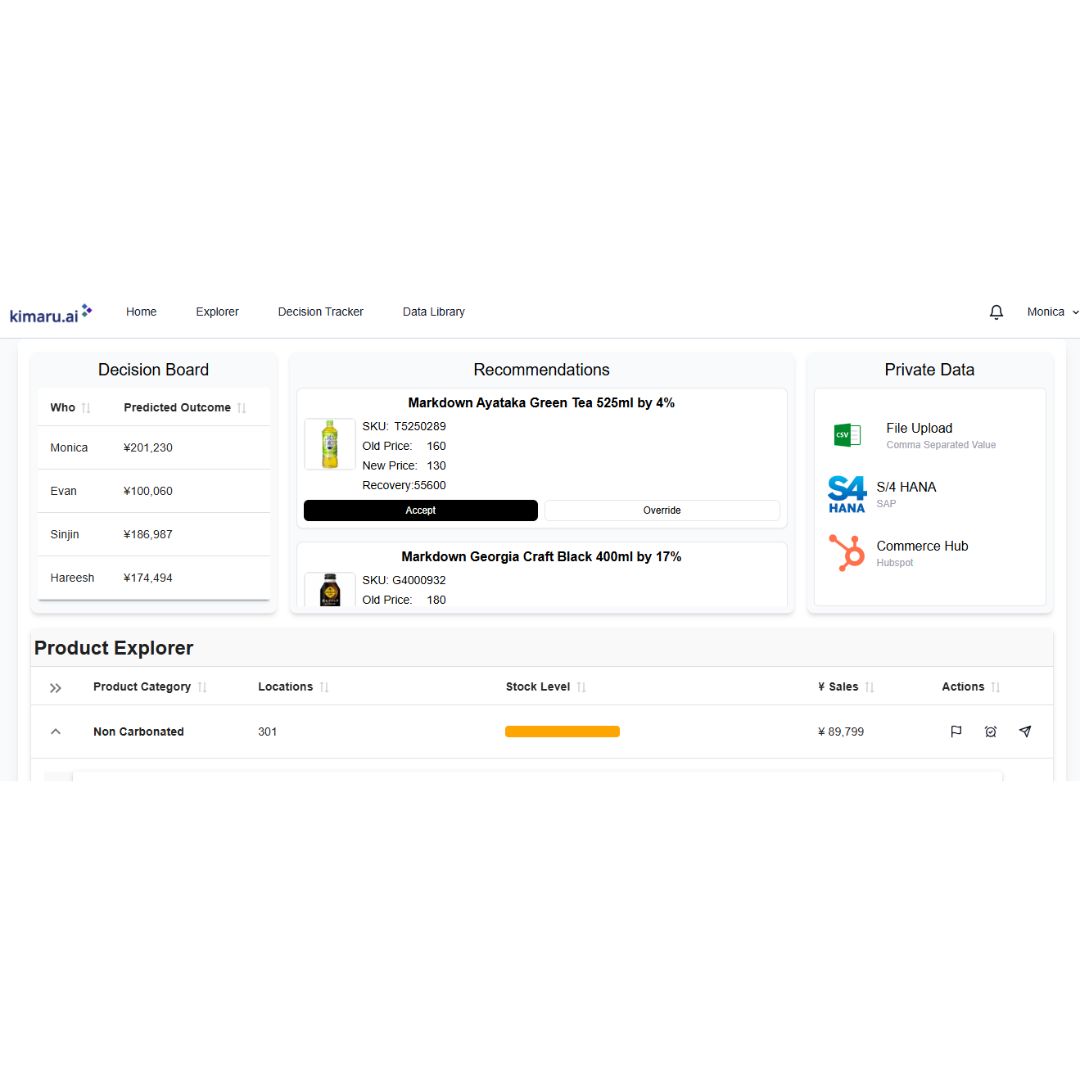
Task: Sort by Actions column
Action: tap(996, 687)
